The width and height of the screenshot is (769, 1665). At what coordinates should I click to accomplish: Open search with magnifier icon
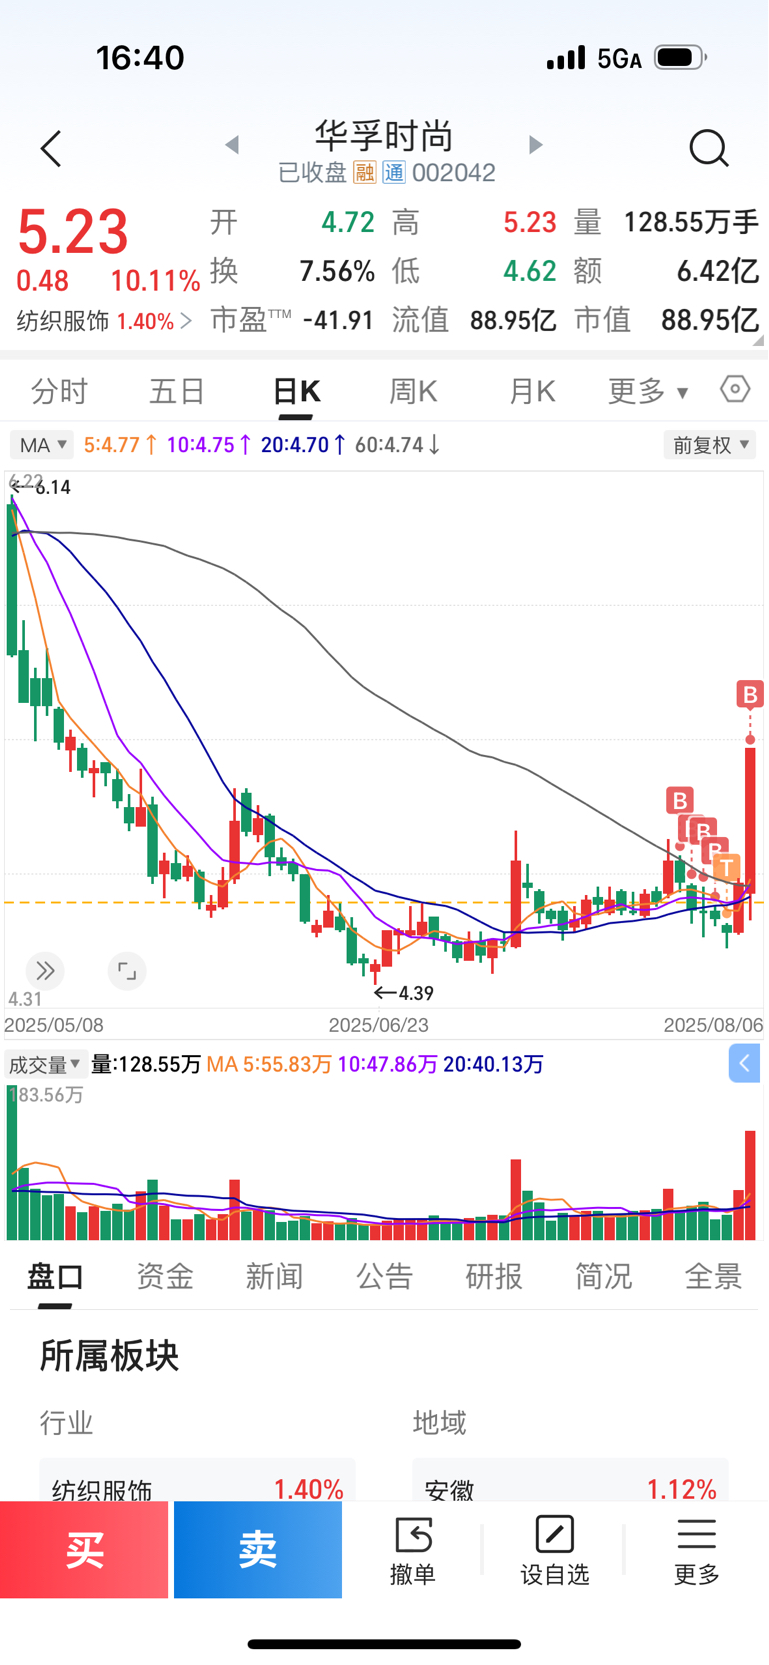tap(709, 148)
